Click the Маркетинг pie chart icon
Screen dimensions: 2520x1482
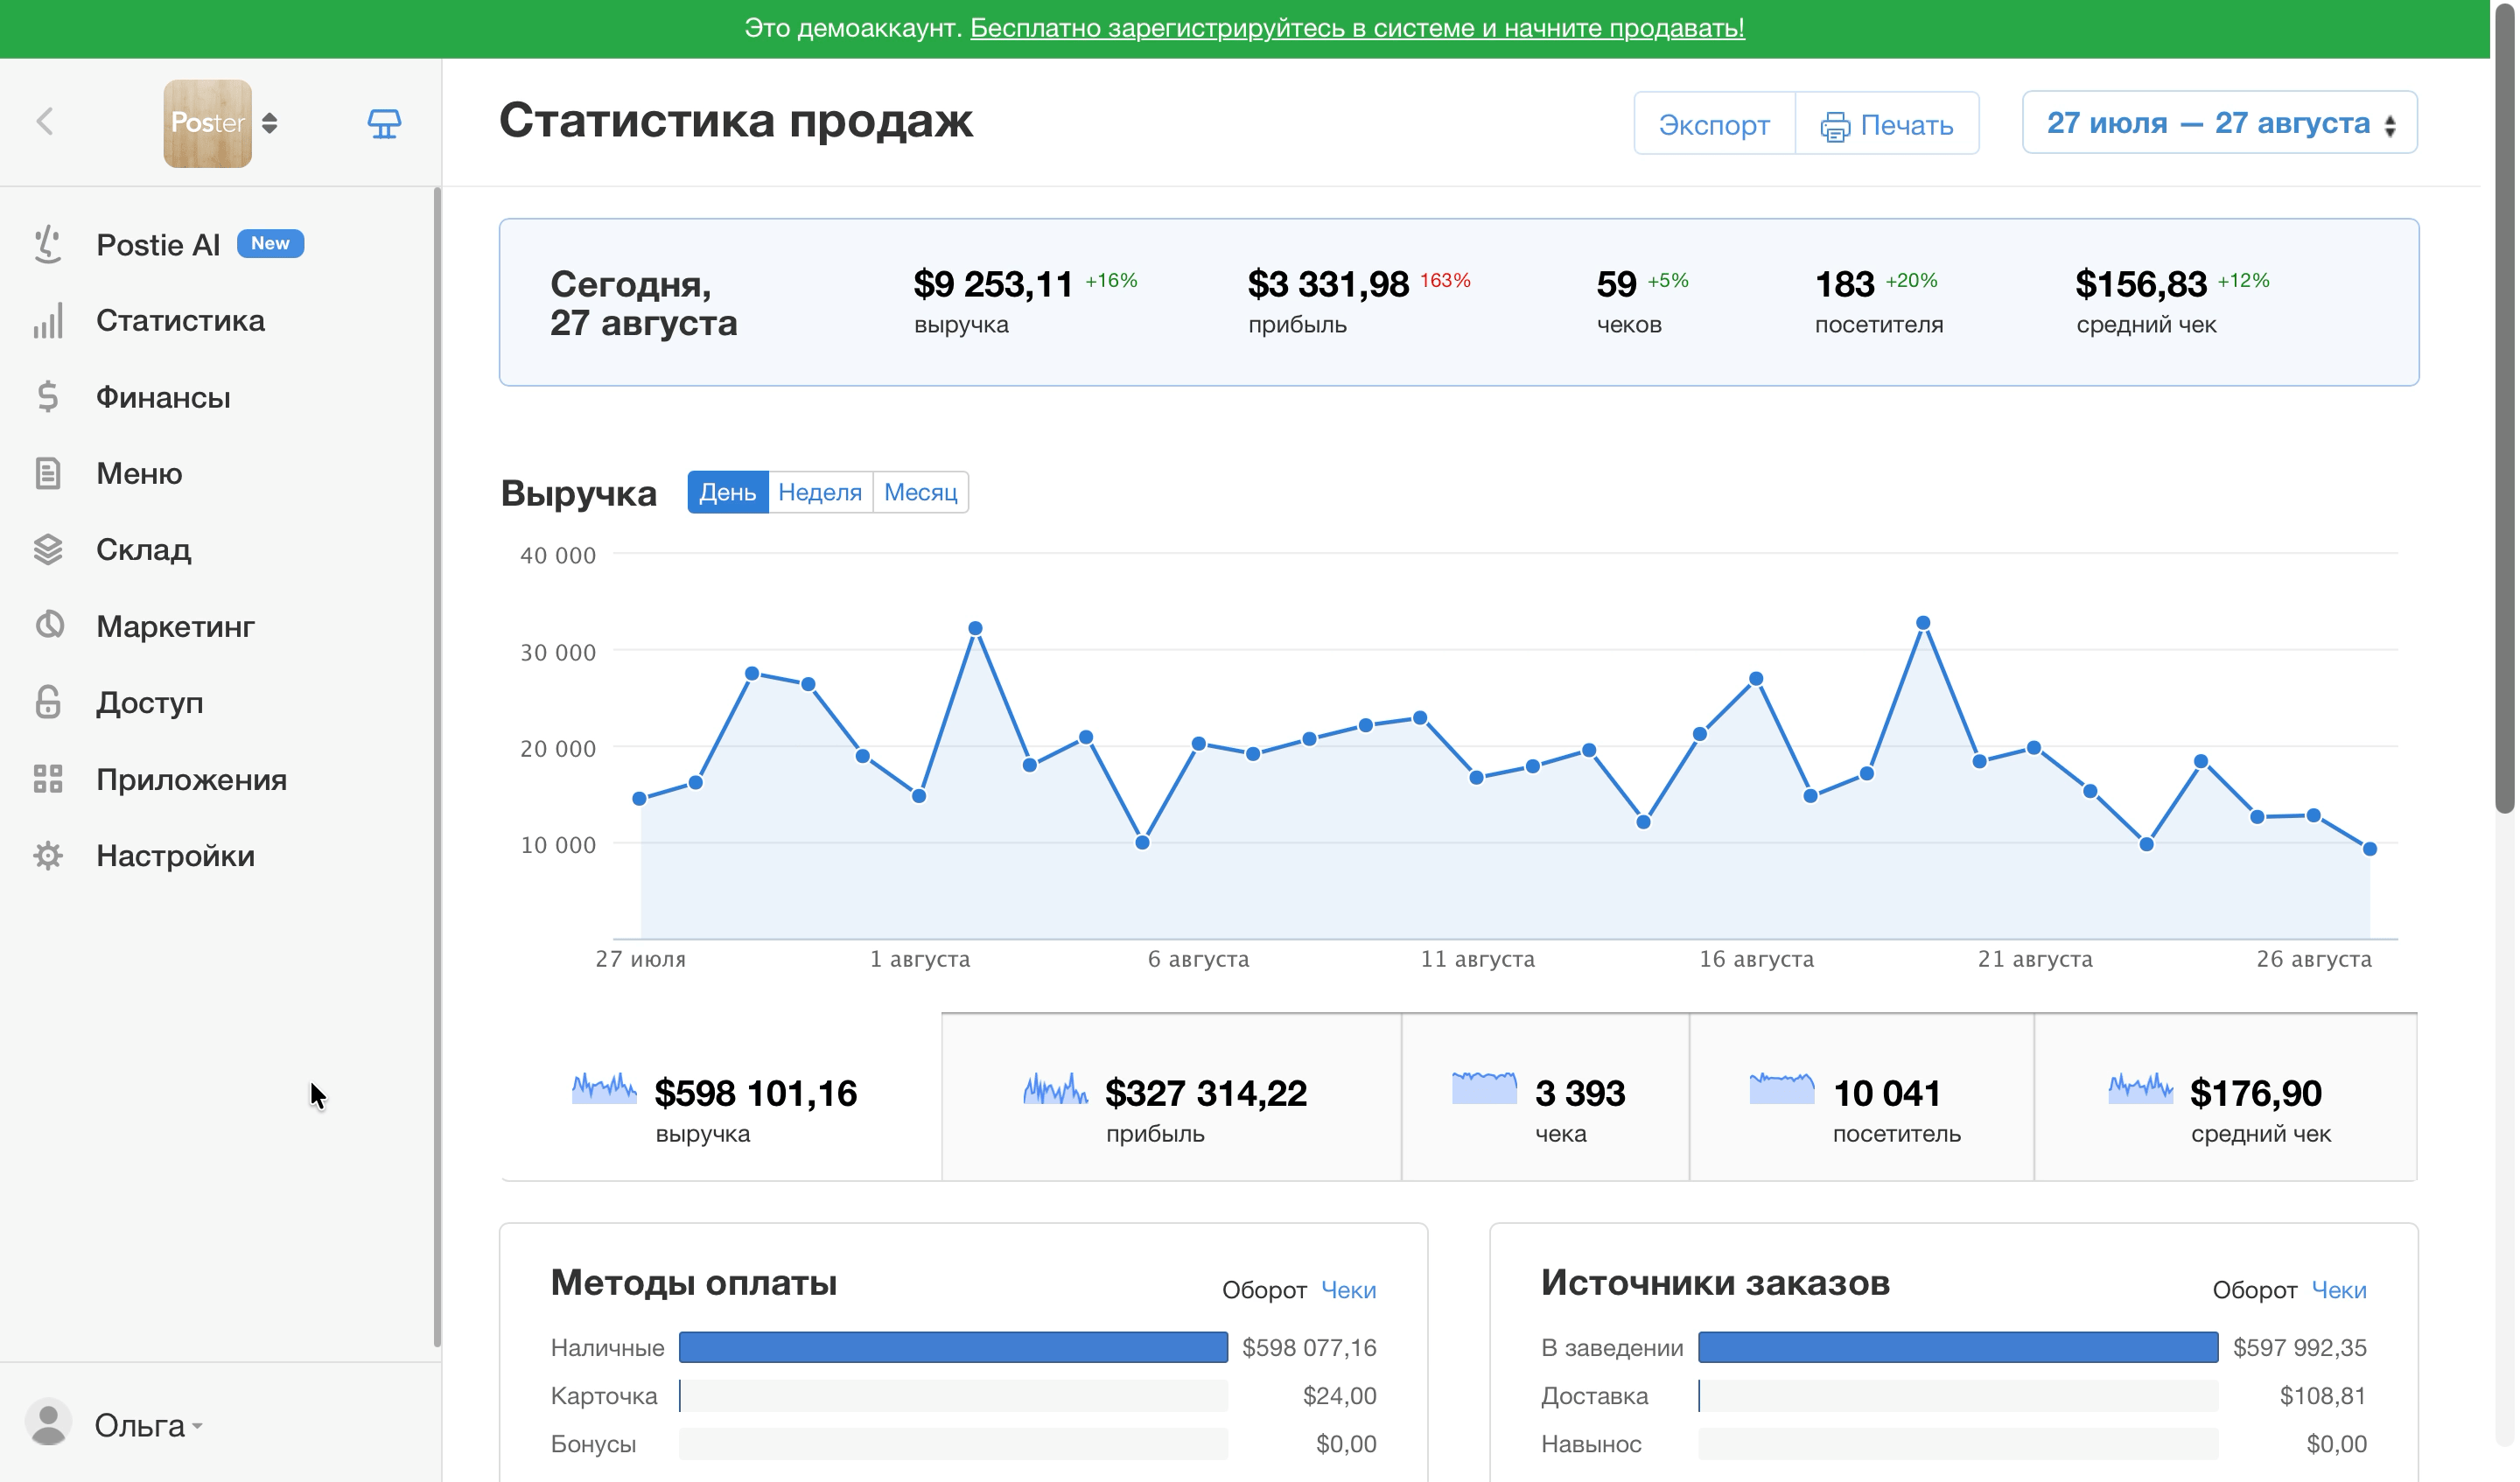[48, 626]
